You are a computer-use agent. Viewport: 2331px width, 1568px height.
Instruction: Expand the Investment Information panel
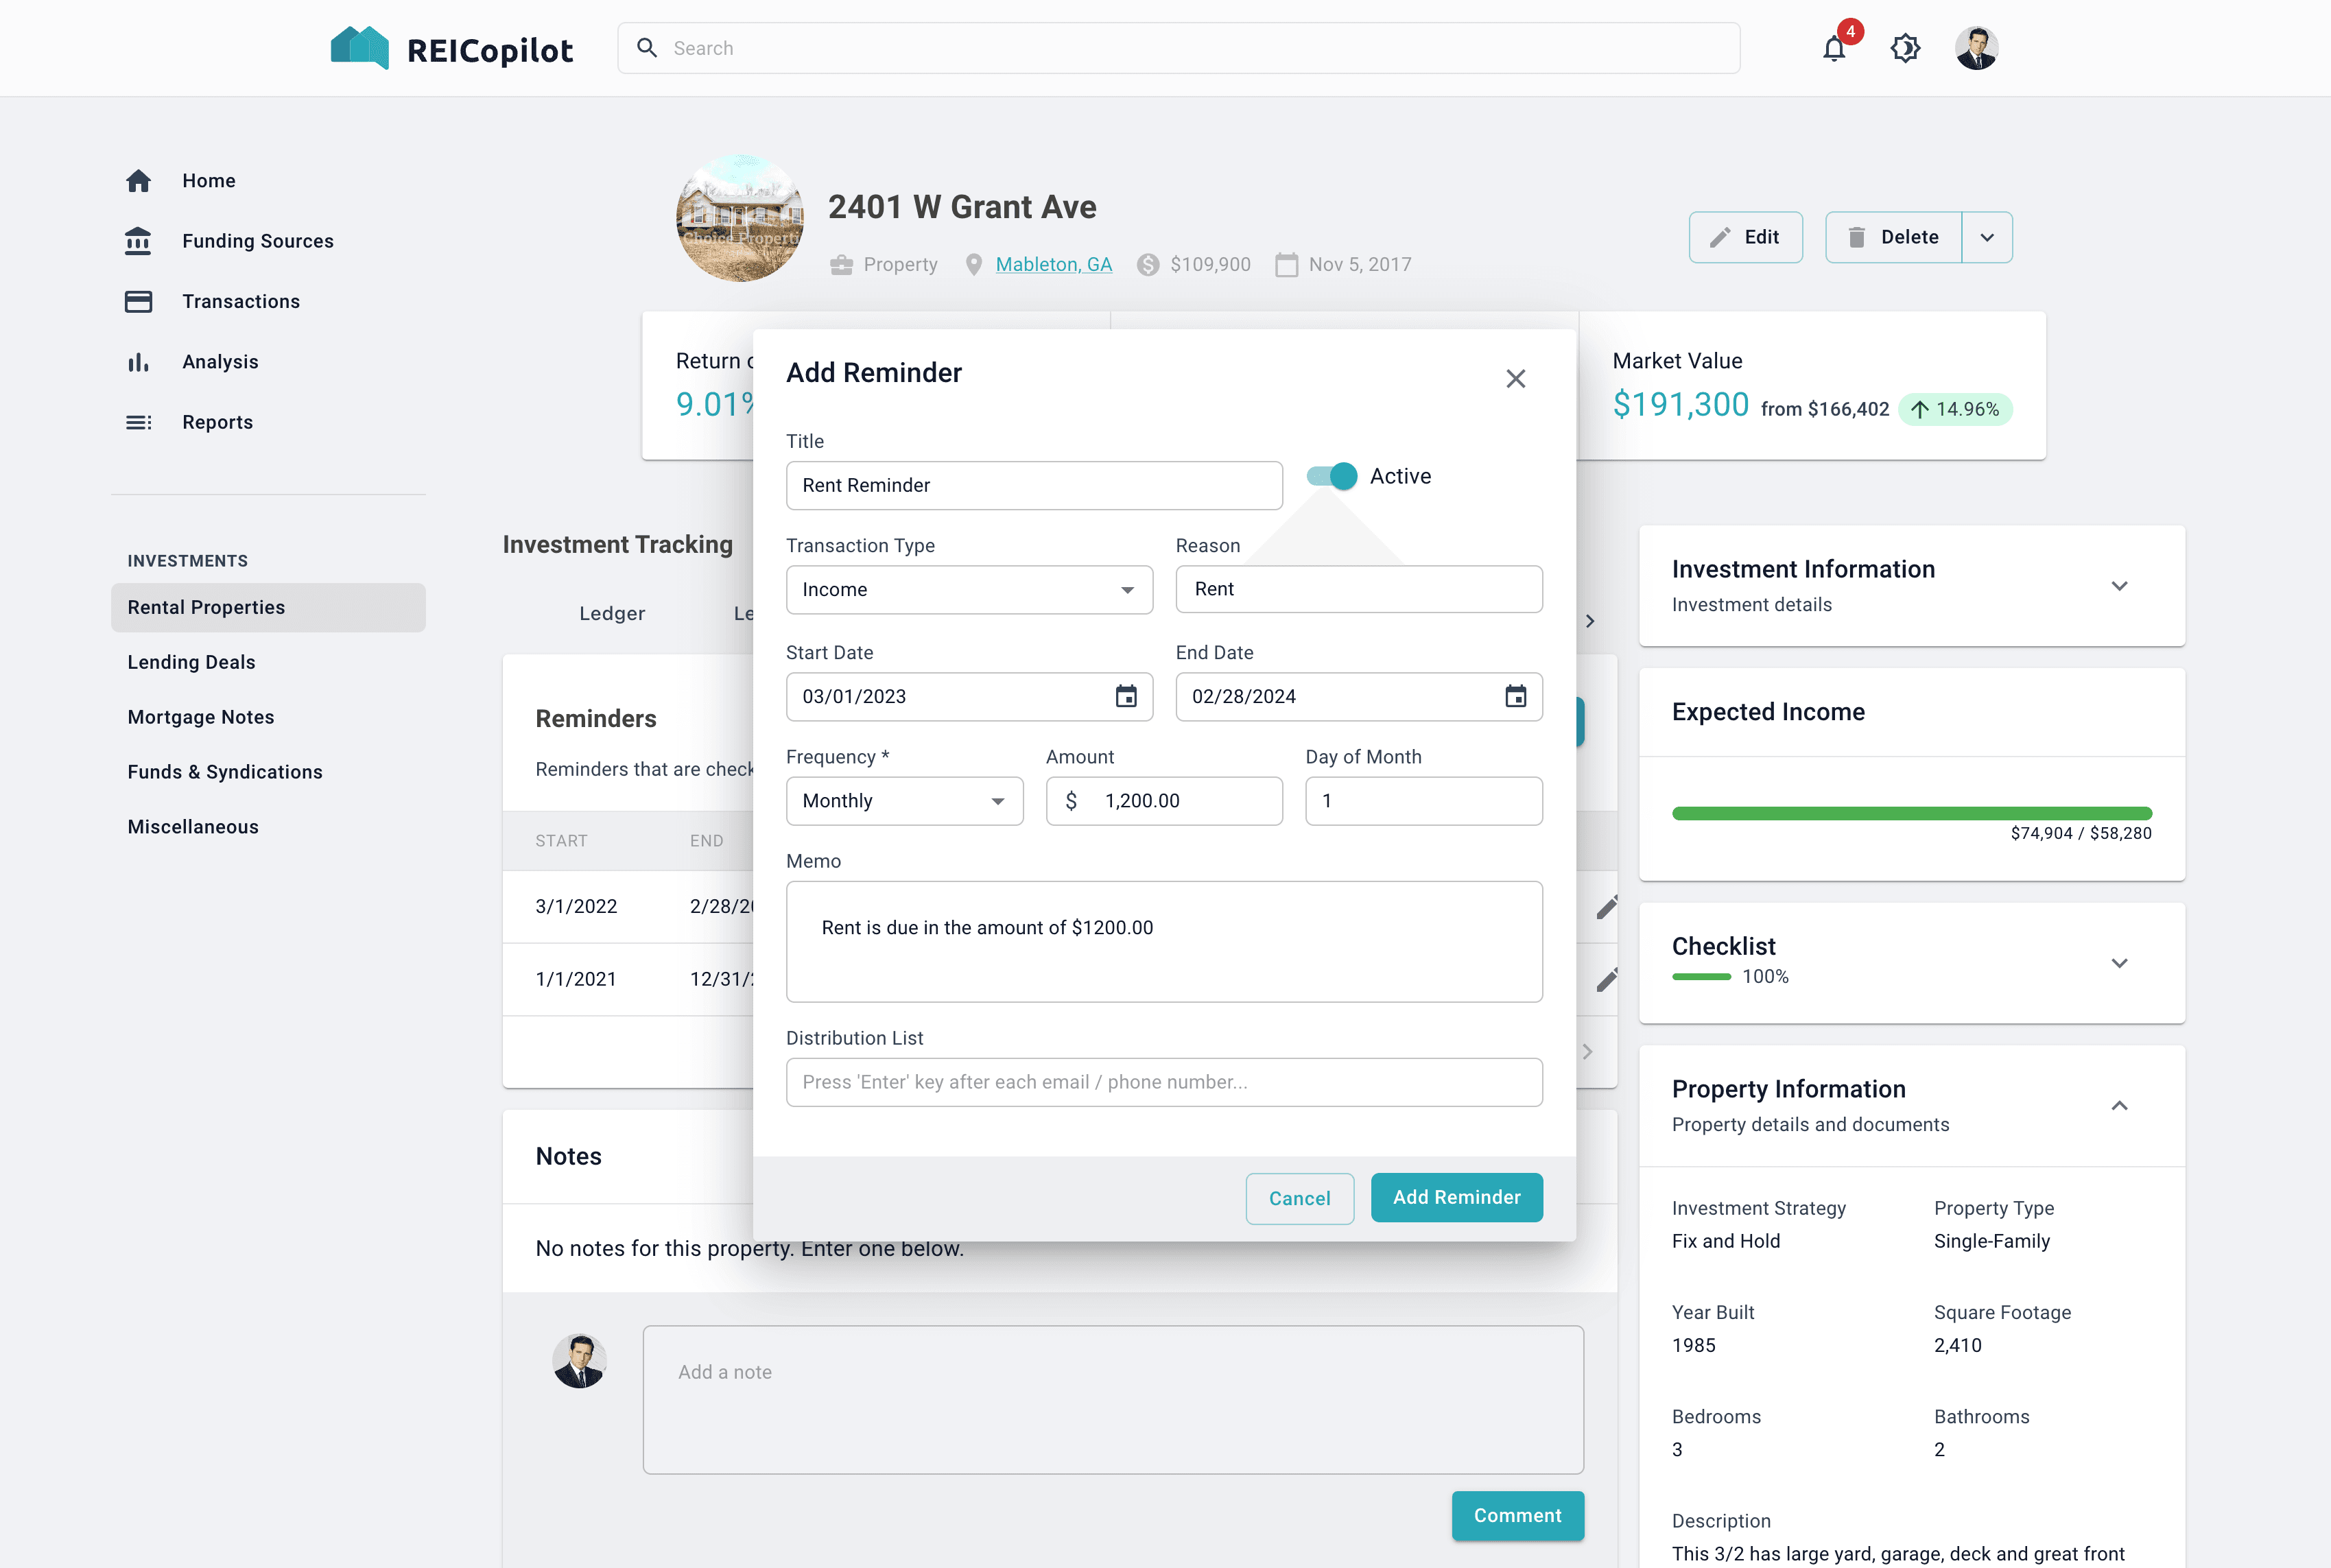(x=2118, y=586)
